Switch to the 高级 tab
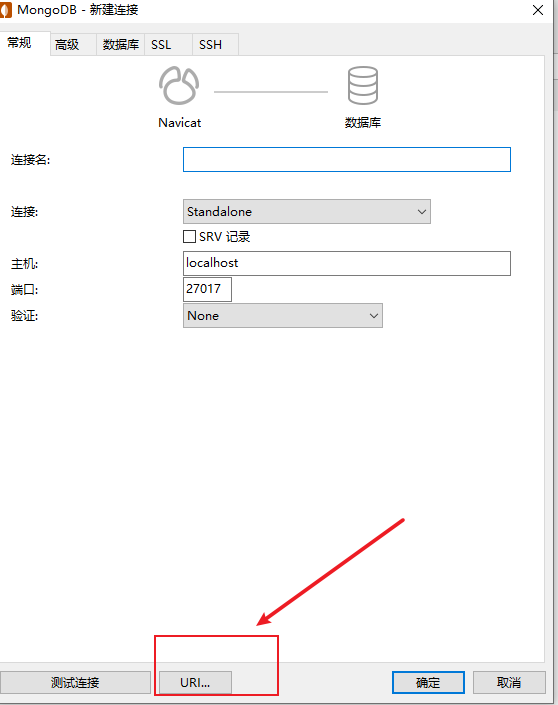Image resolution: width=558 pixels, height=705 pixels. click(73, 45)
